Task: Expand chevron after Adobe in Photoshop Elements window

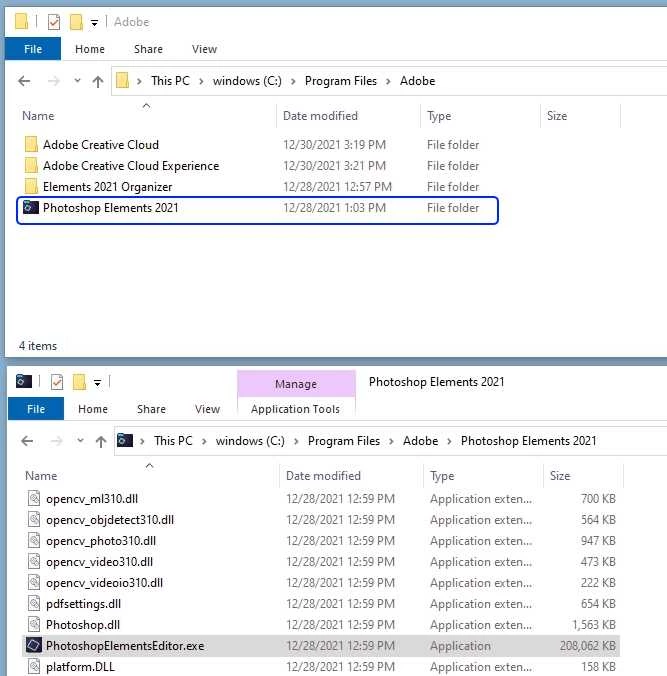Action: 449,441
